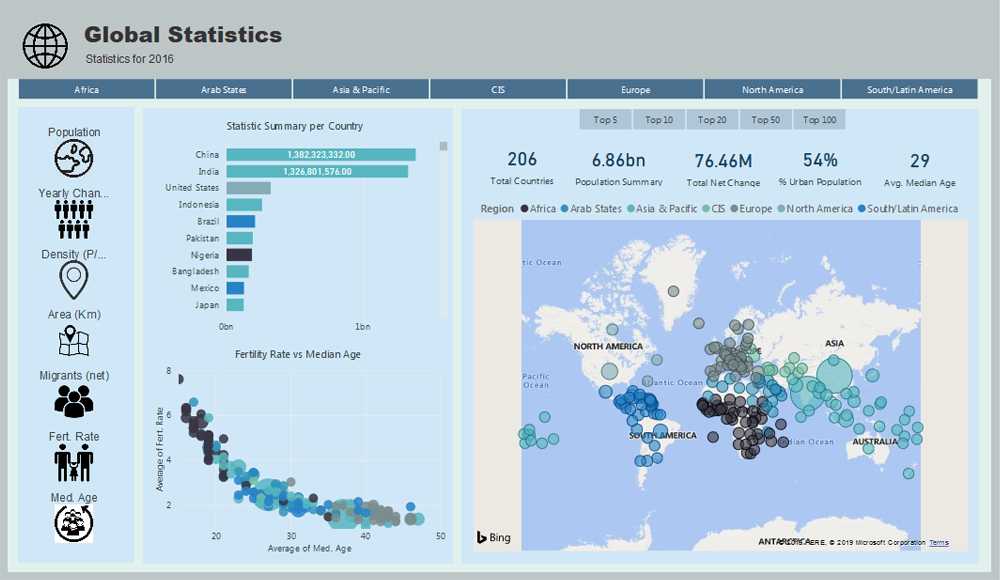Image resolution: width=1000 pixels, height=580 pixels.
Task: Switch to the Africa tab
Action: (86, 89)
